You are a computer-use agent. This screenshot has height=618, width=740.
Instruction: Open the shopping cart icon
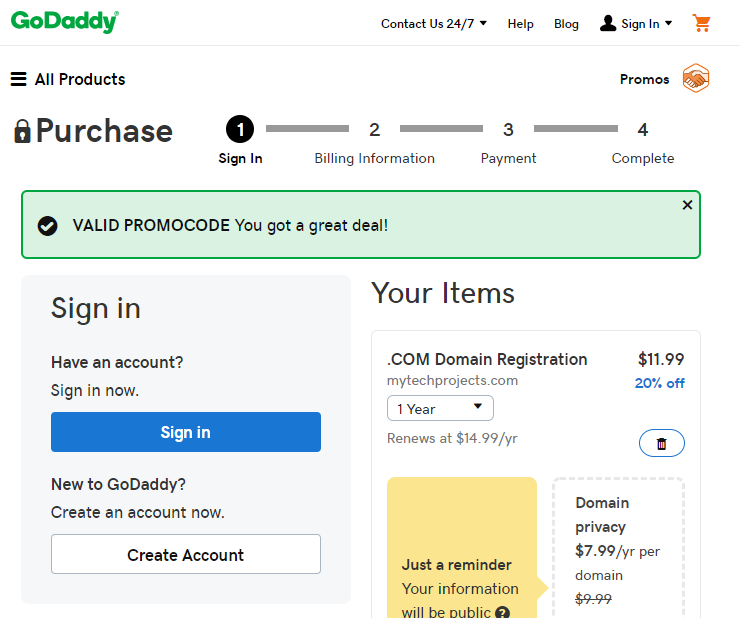(x=701, y=23)
